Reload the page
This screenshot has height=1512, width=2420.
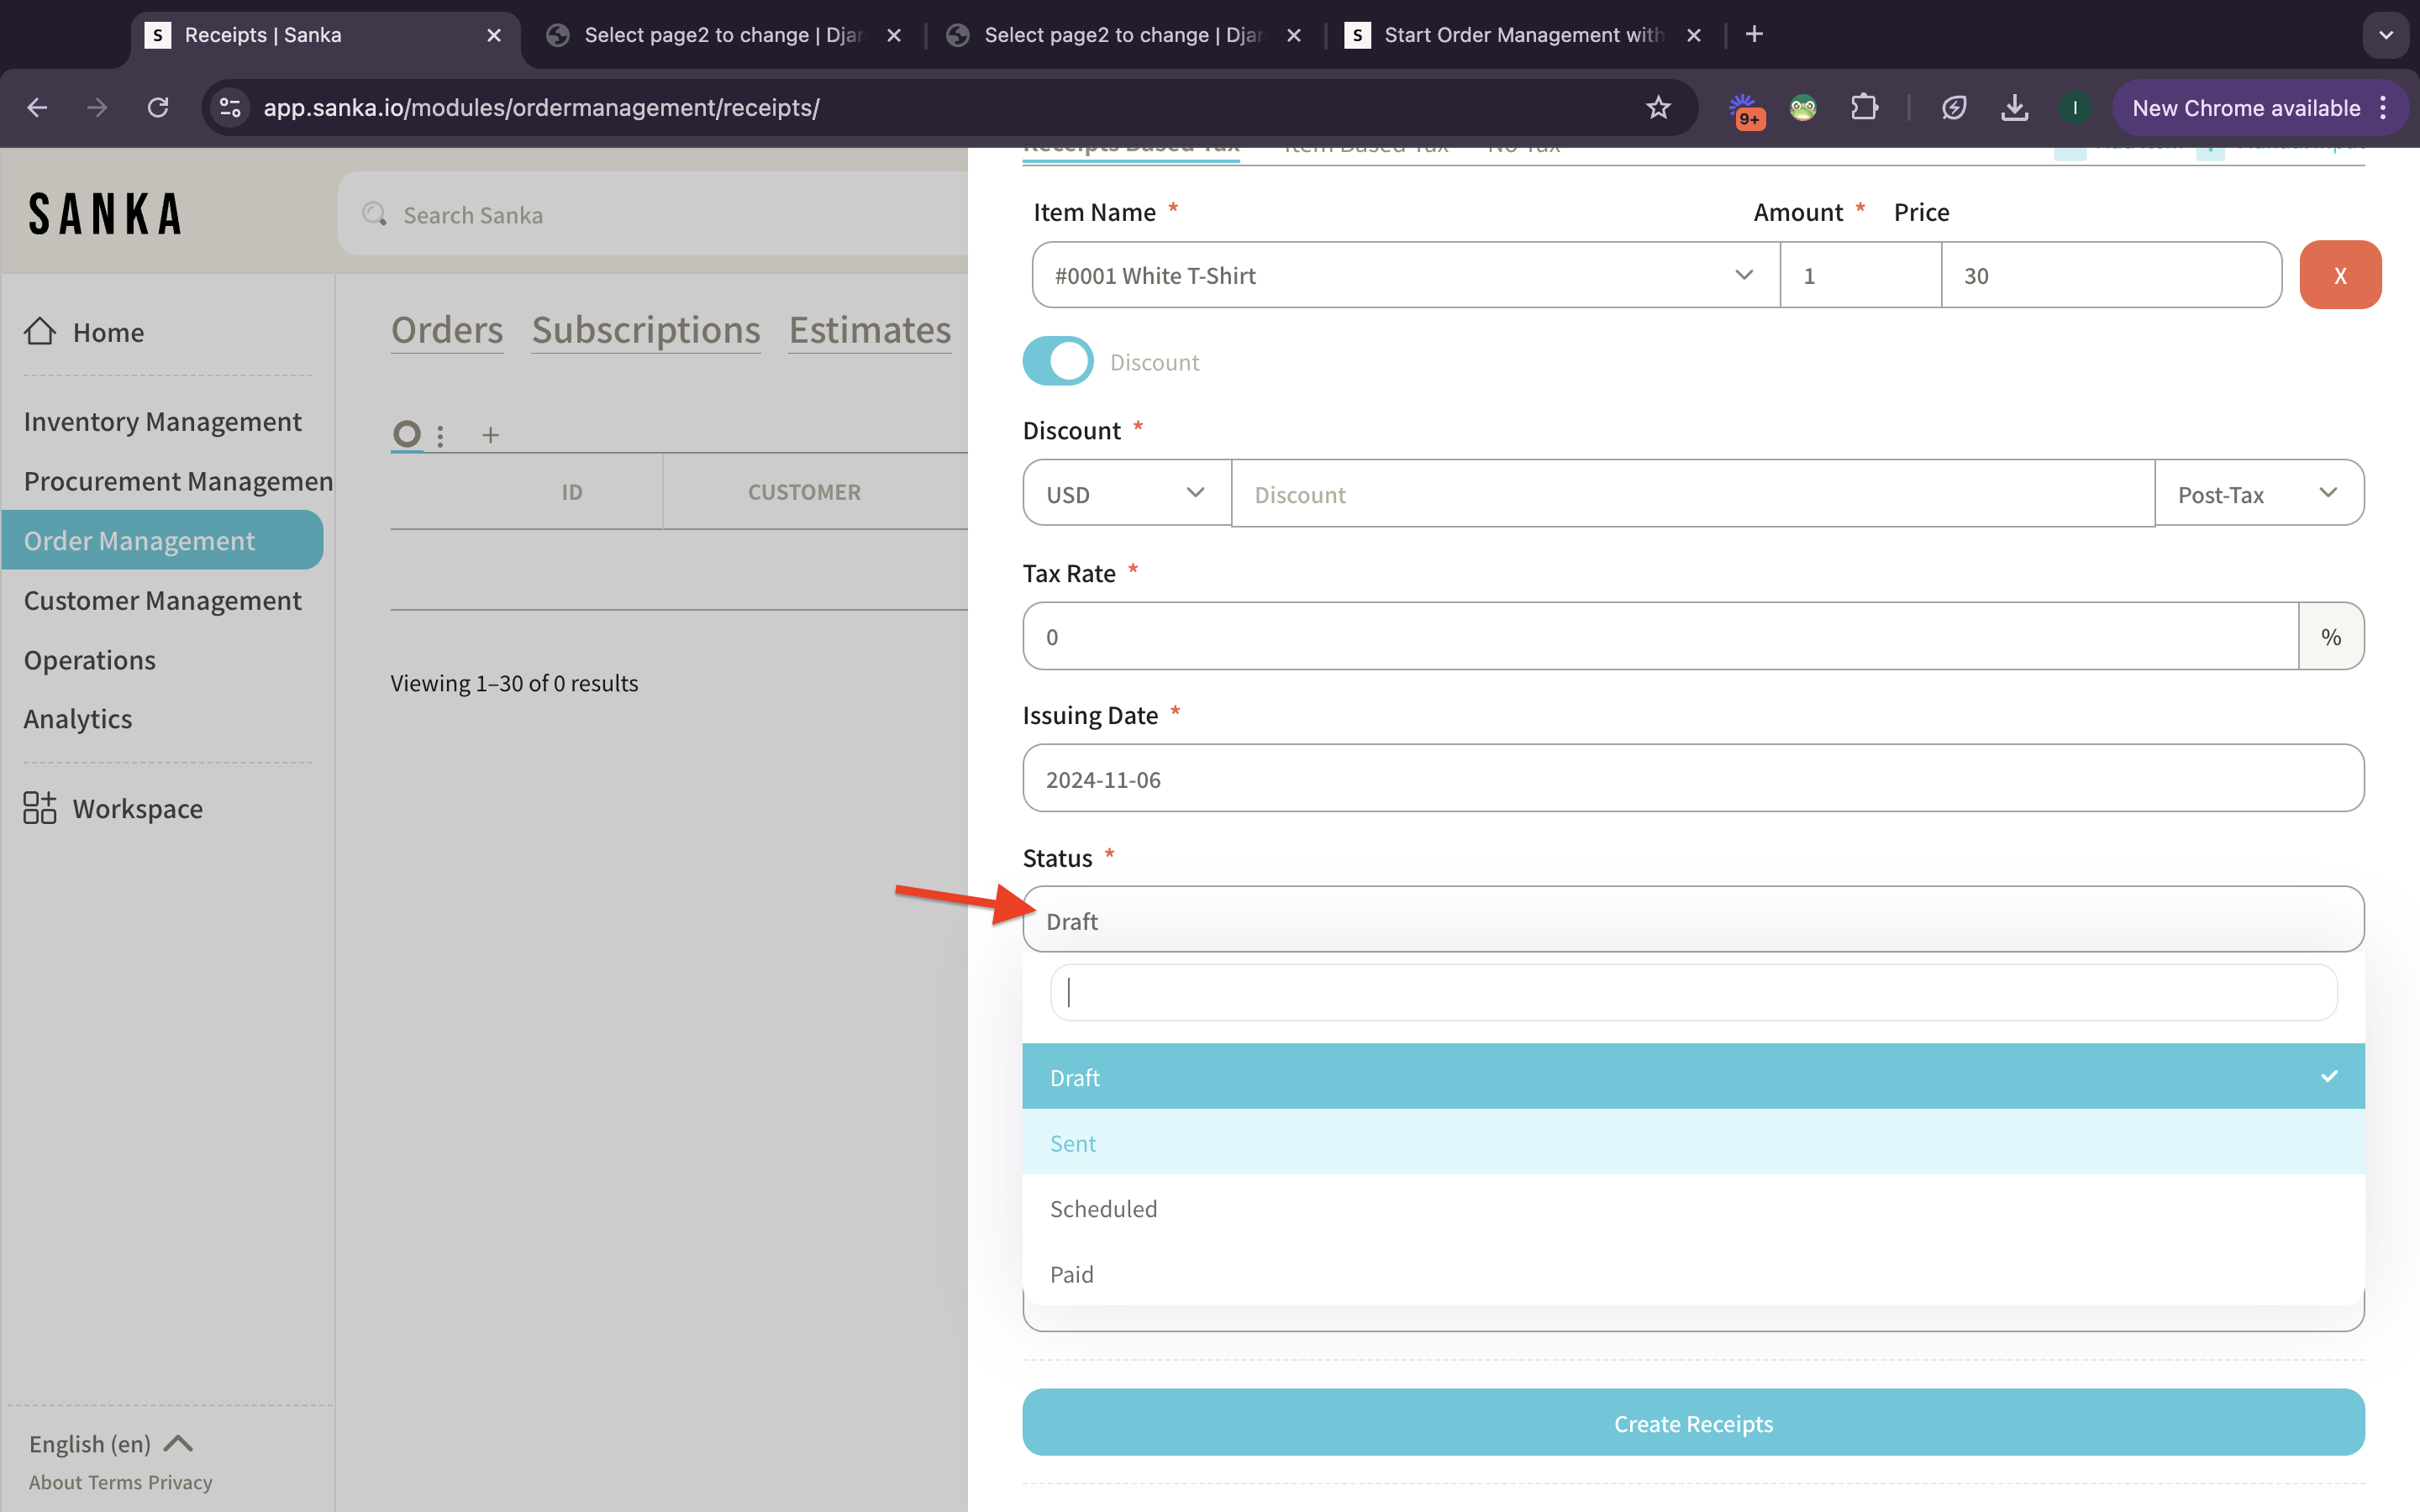158,107
